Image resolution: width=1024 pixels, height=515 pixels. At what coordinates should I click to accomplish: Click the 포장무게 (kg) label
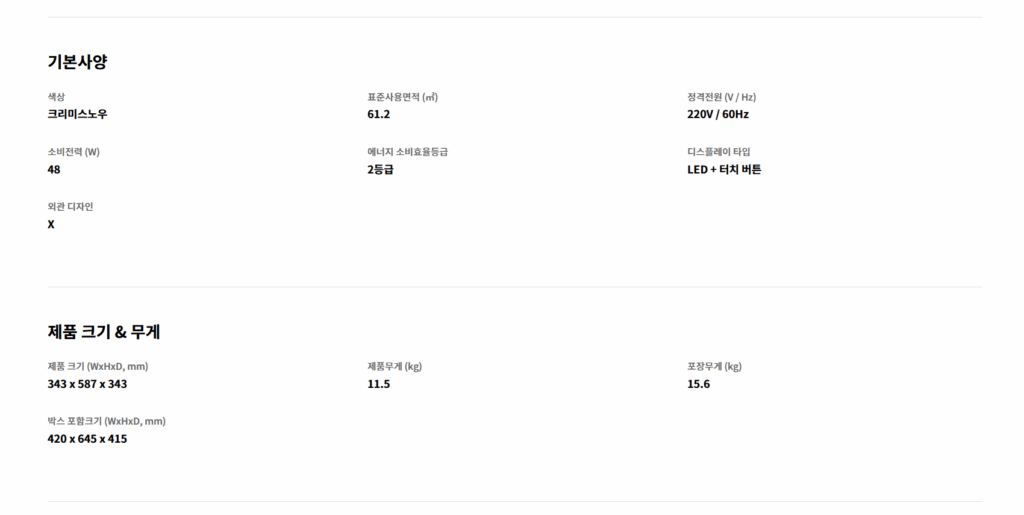pos(714,366)
